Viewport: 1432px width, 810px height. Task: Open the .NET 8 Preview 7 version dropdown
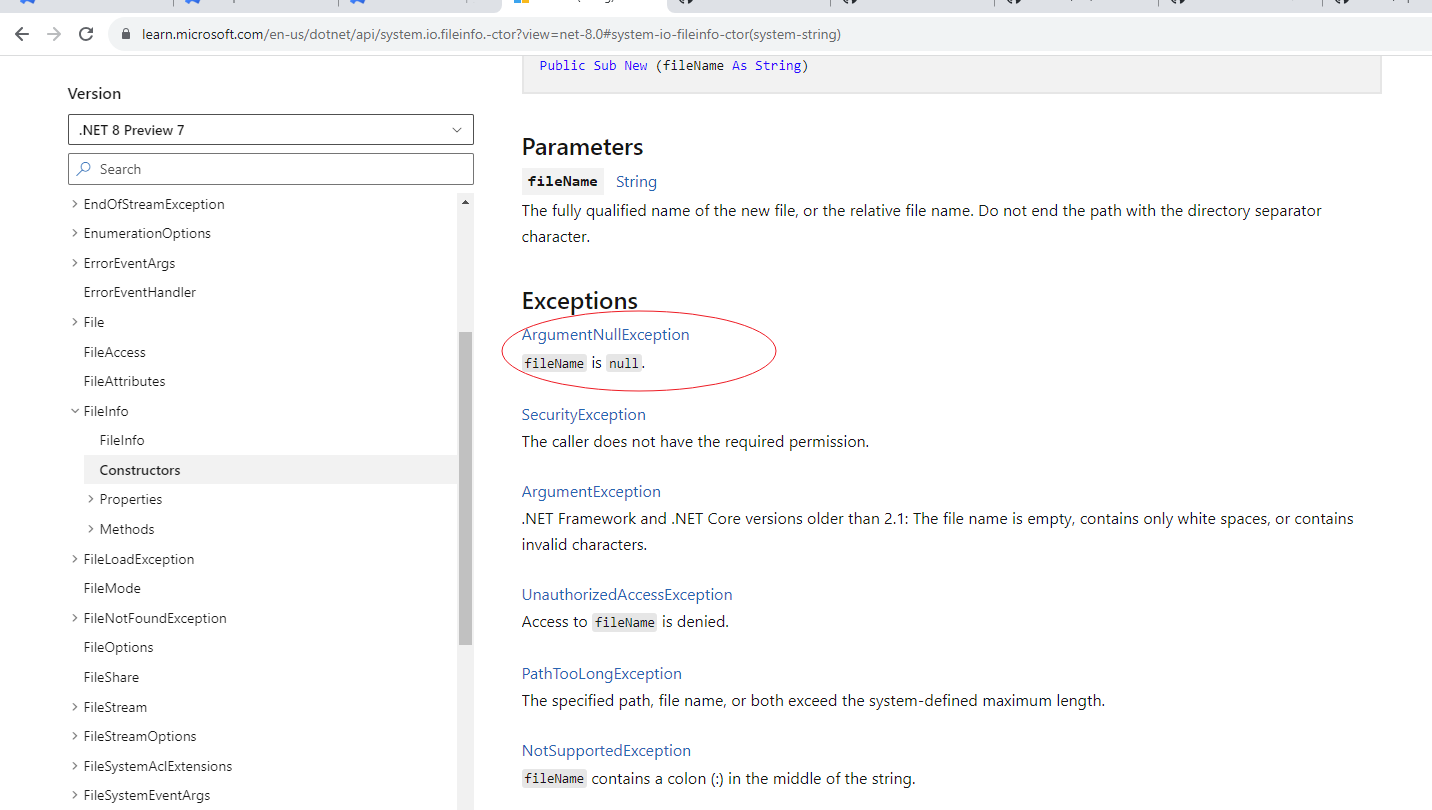point(270,129)
